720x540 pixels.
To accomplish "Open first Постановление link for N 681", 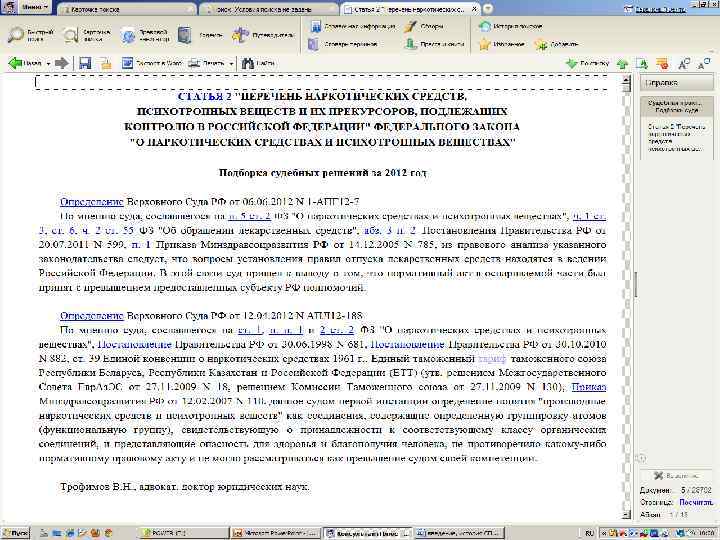I will 135,344.
